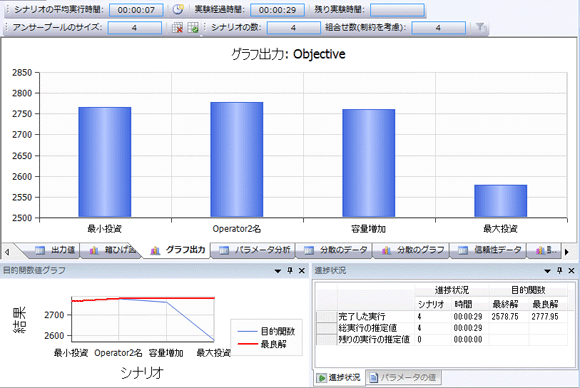This screenshot has width=580, height=388.
Task: Close the 目的関数値グラフ panel
Action: [x=301, y=271]
